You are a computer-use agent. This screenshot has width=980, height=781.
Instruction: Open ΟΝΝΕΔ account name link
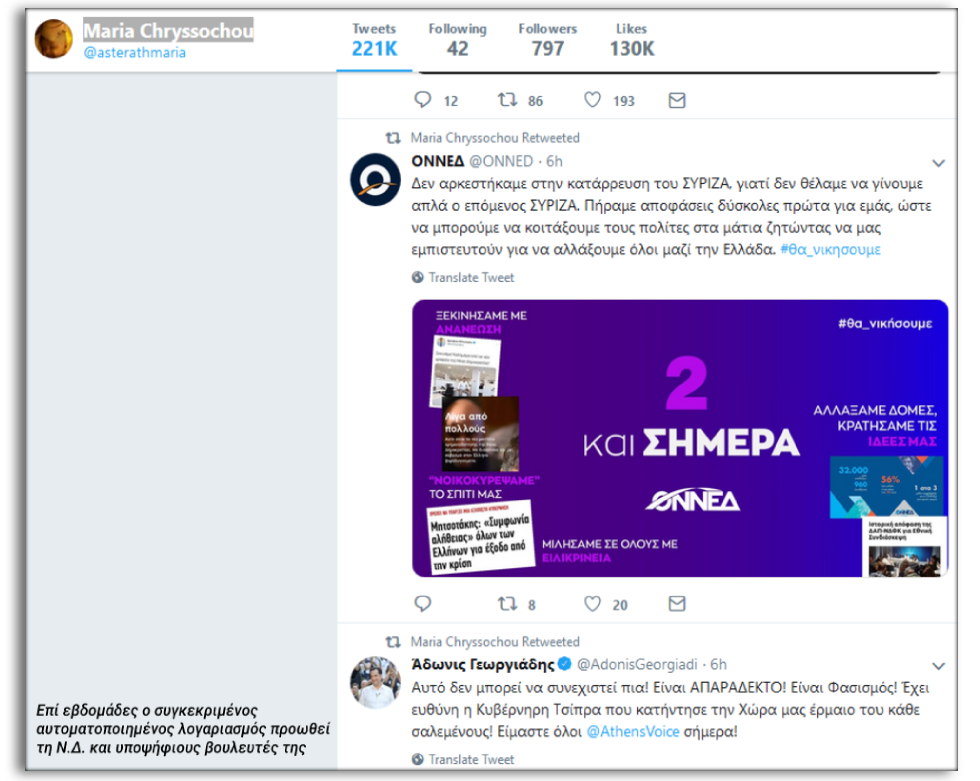coord(438,161)
